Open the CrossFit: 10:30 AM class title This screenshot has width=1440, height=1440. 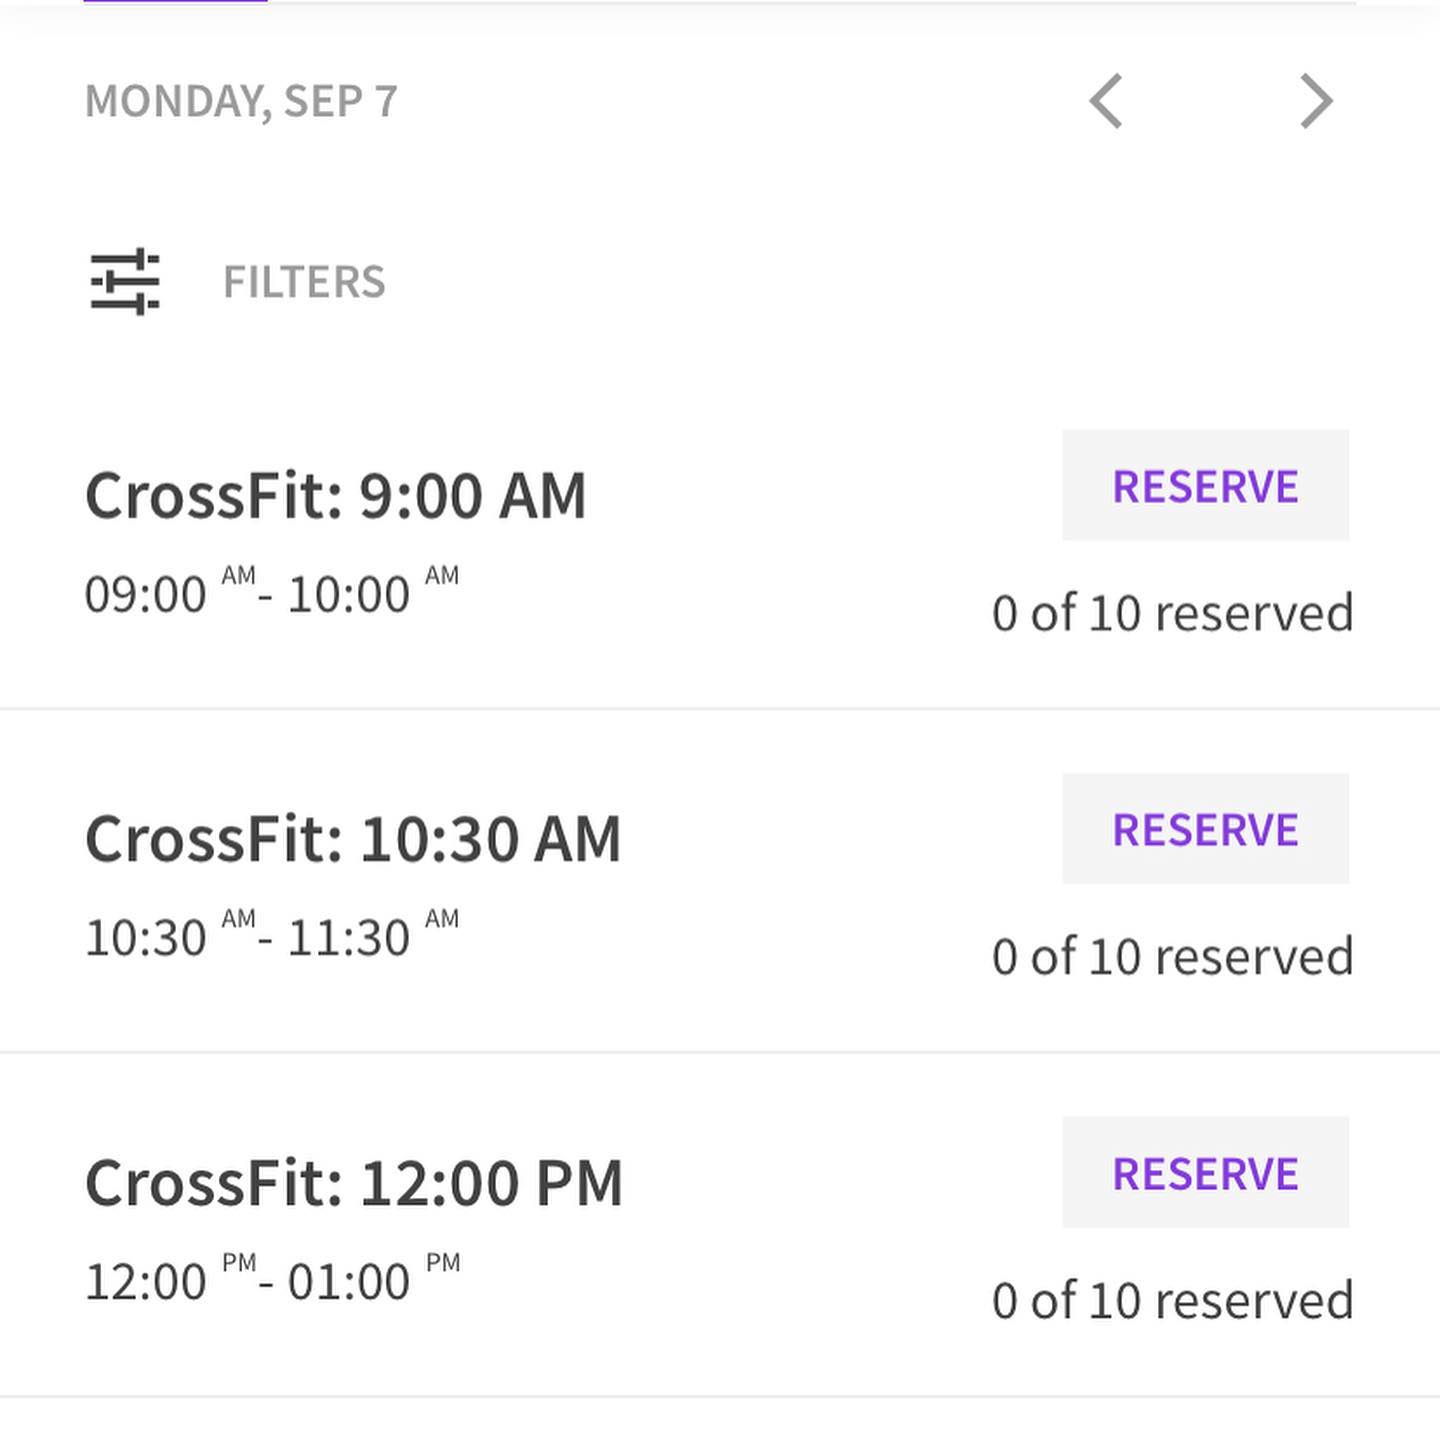click(x=353, y=839)
